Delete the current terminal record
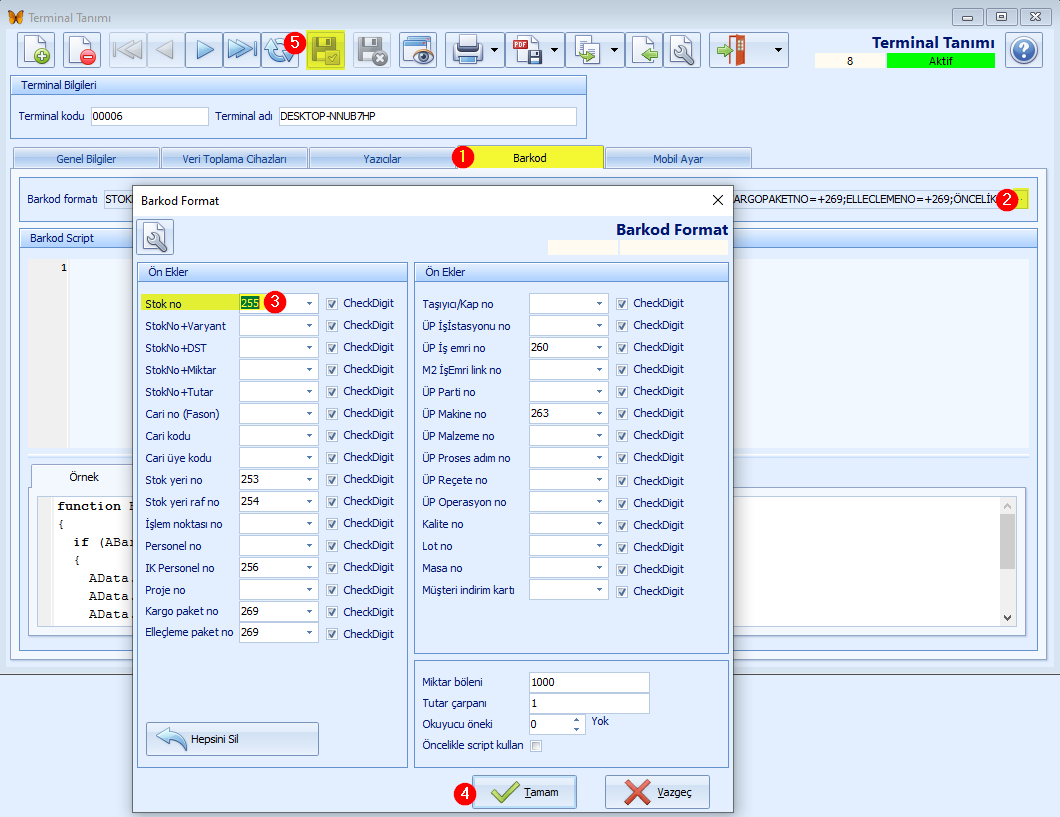This screenshot has width=1060, height=817. click(x=82, y=50)
